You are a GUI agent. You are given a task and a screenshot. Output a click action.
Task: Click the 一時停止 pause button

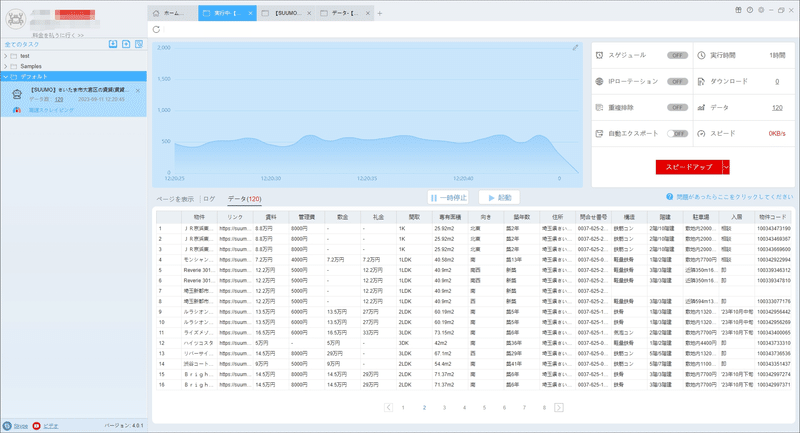tap(448, 197)
